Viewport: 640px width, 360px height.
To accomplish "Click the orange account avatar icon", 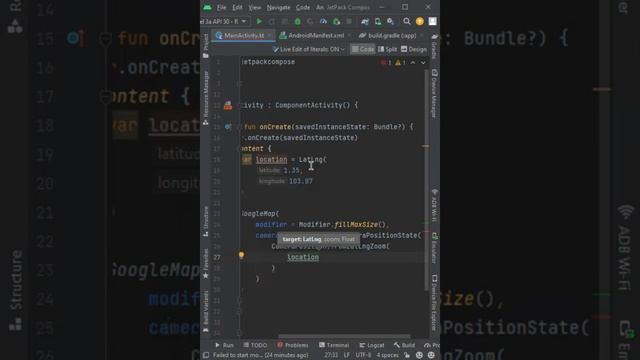I will coord(420,21).
